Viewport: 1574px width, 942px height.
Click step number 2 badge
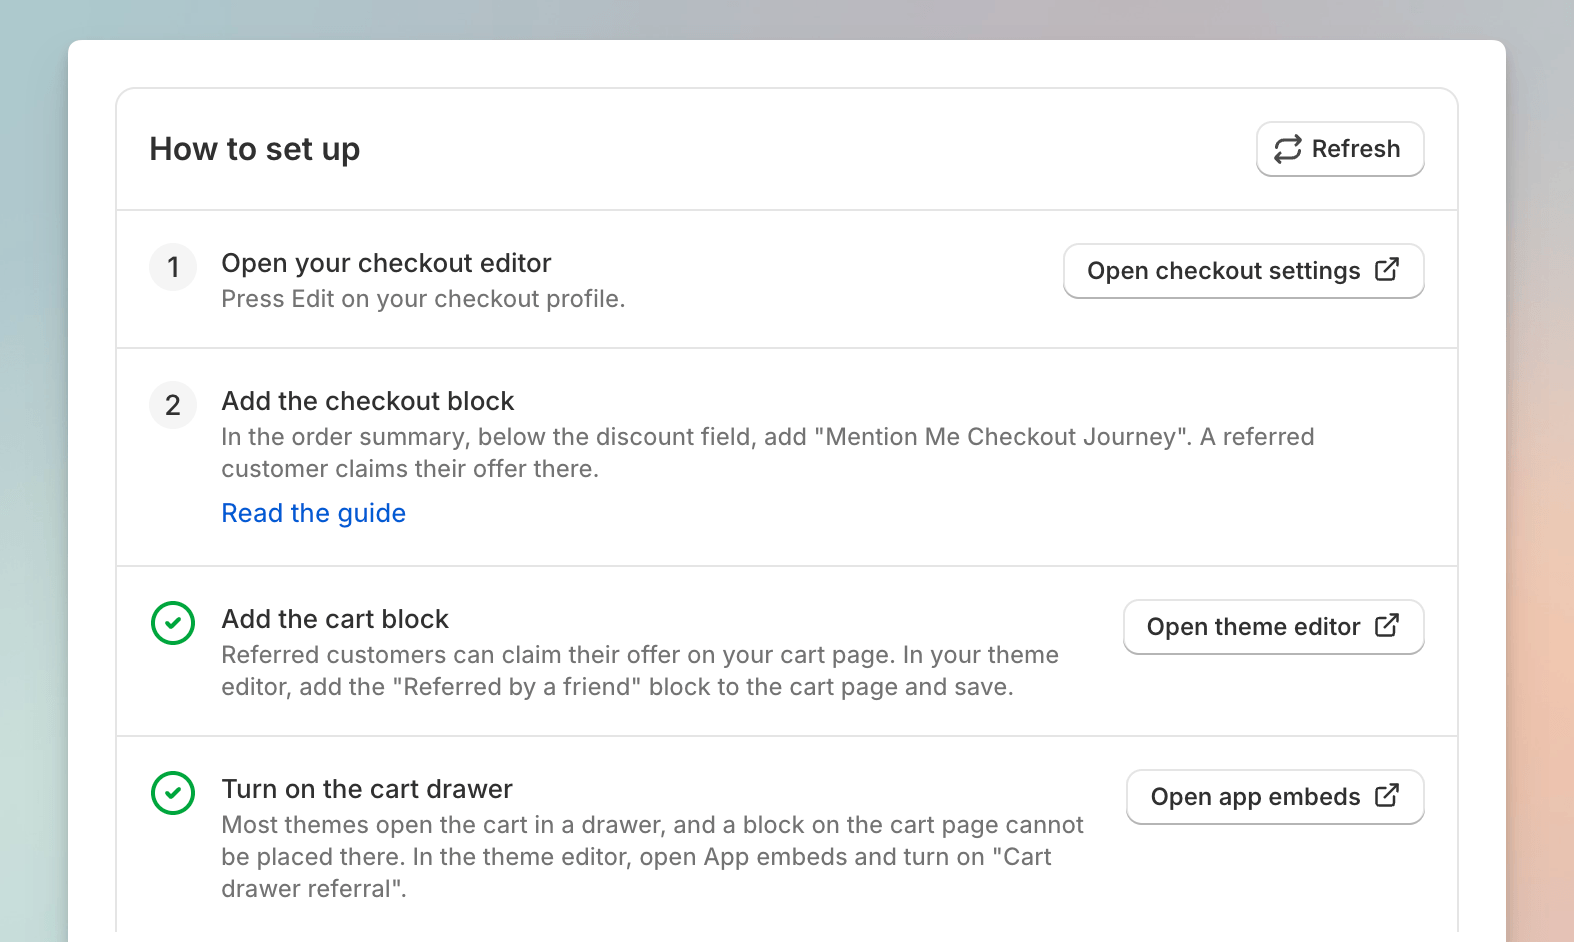[x=173, y=405]
